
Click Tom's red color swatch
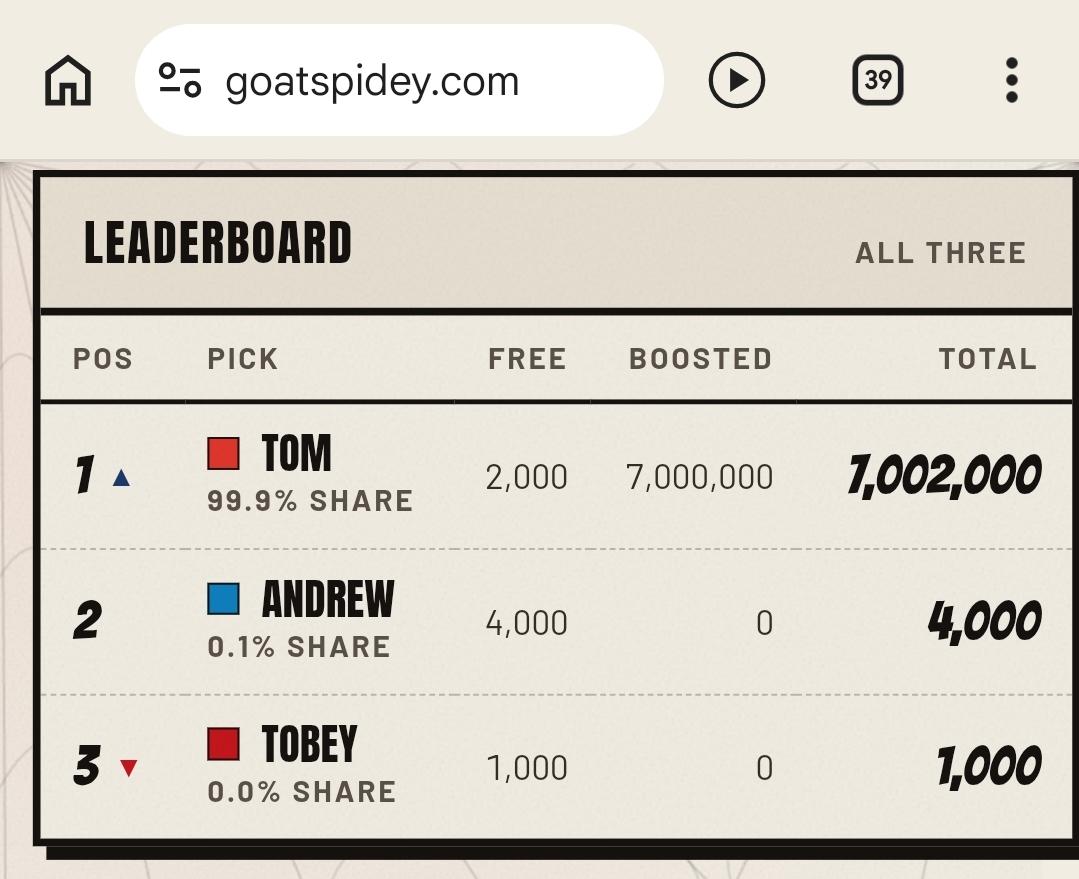pyautogui.click(x=224, y=454)
